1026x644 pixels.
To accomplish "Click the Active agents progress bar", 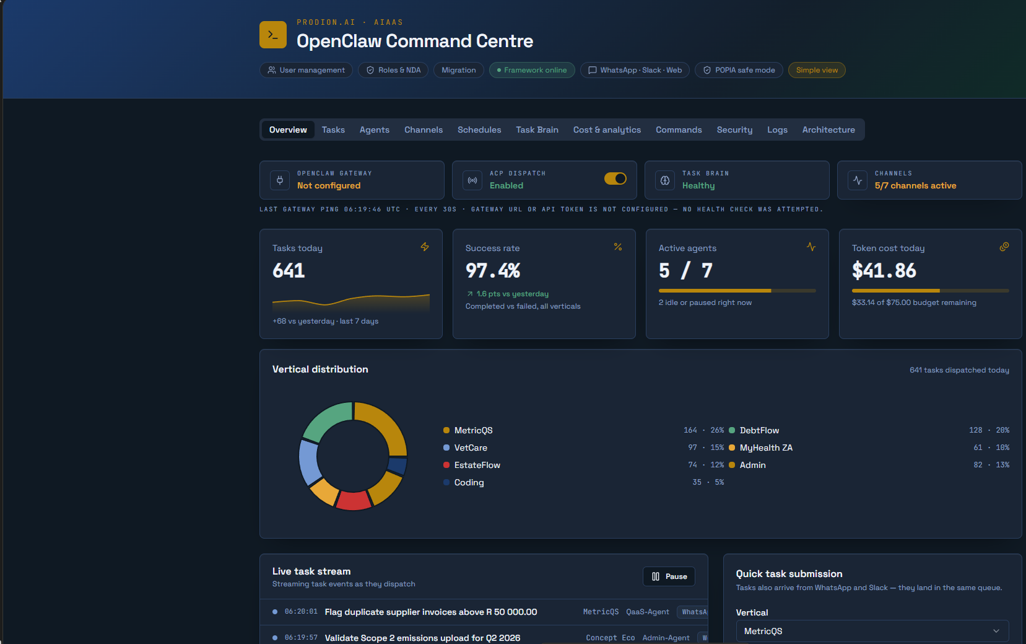I will click(737, 291).
